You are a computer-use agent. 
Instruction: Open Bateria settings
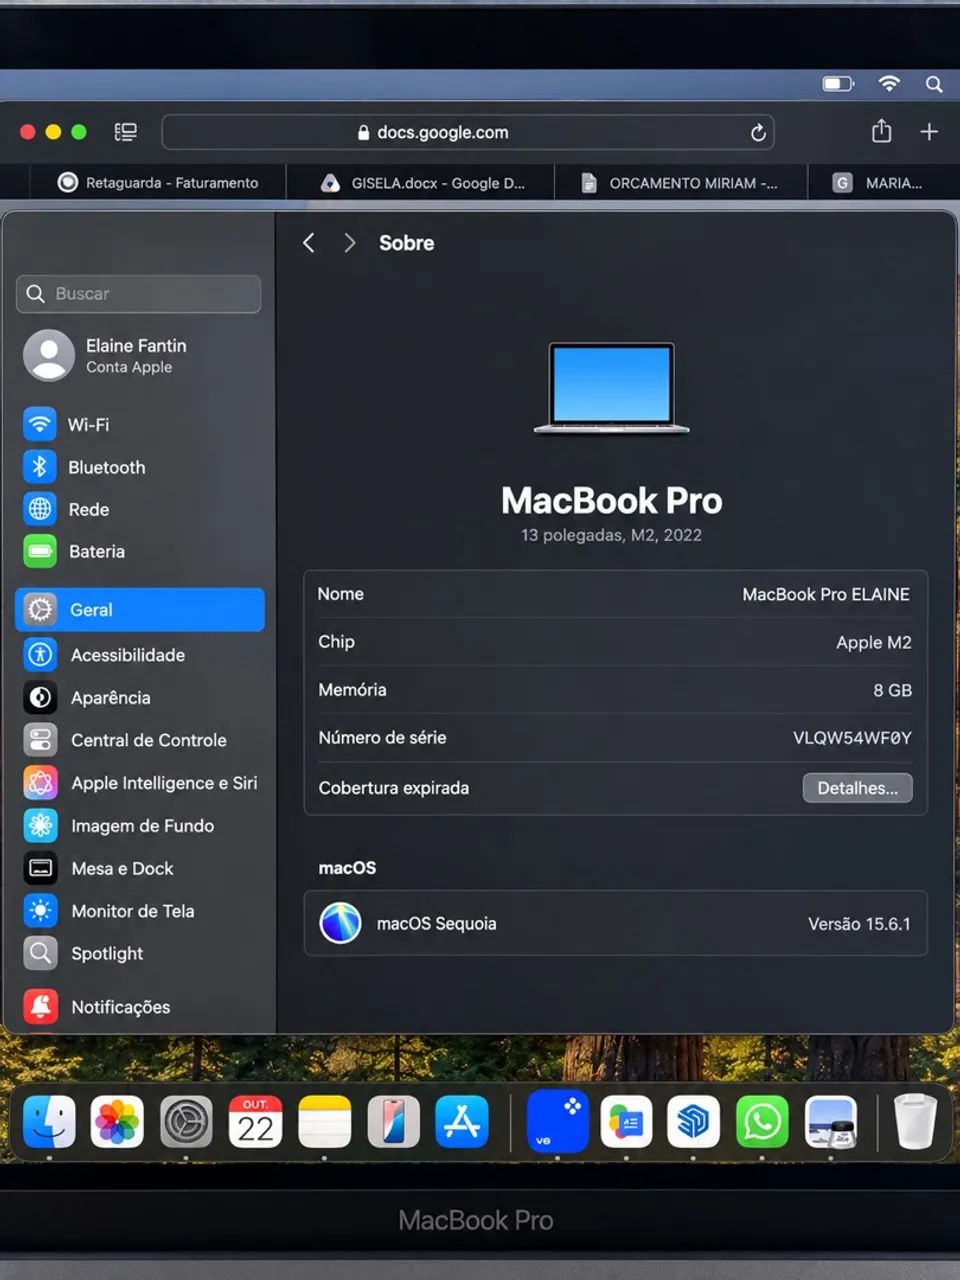(x=75, y=551)
